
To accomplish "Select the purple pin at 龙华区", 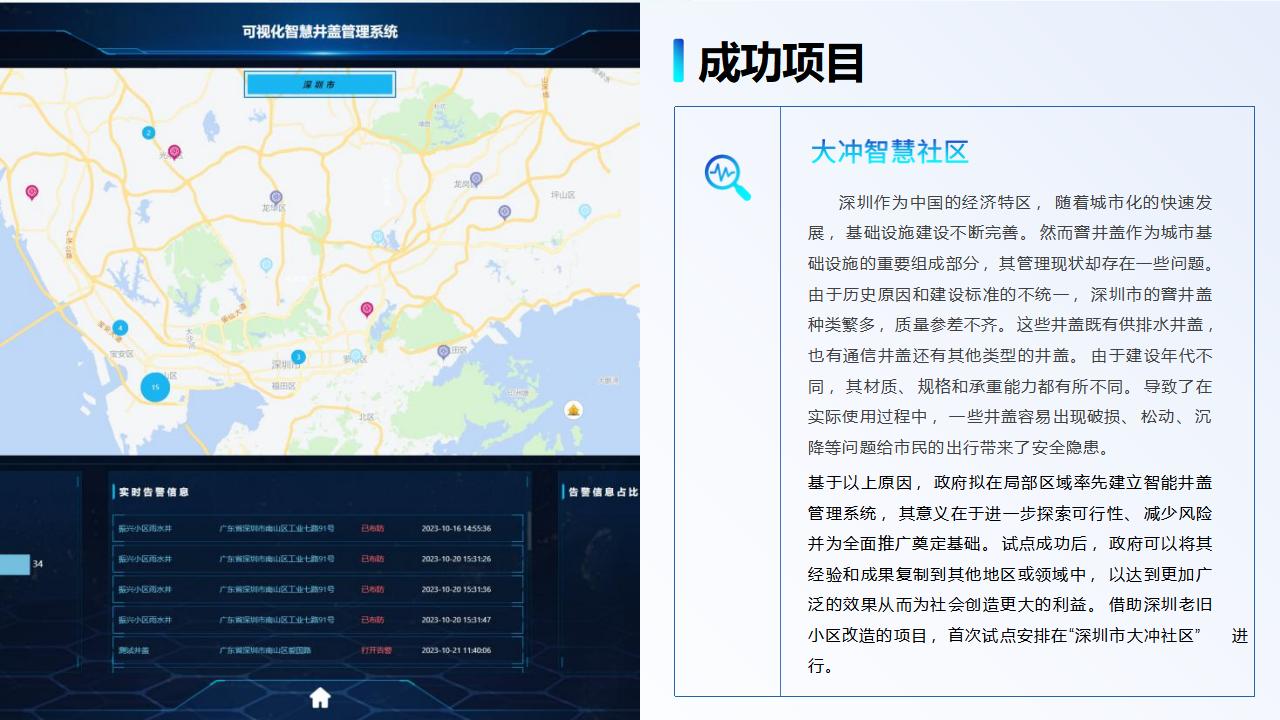I will [x=276, y=197].
